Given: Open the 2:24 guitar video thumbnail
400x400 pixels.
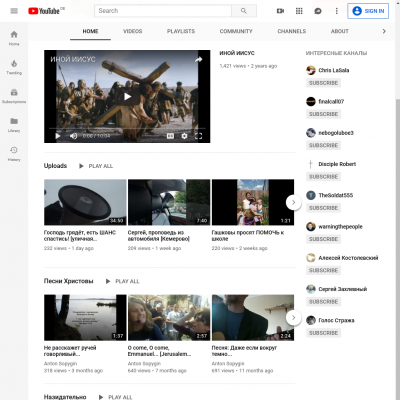Looking at the screenshot, I should pyautogui.click(x=253, y=318).
